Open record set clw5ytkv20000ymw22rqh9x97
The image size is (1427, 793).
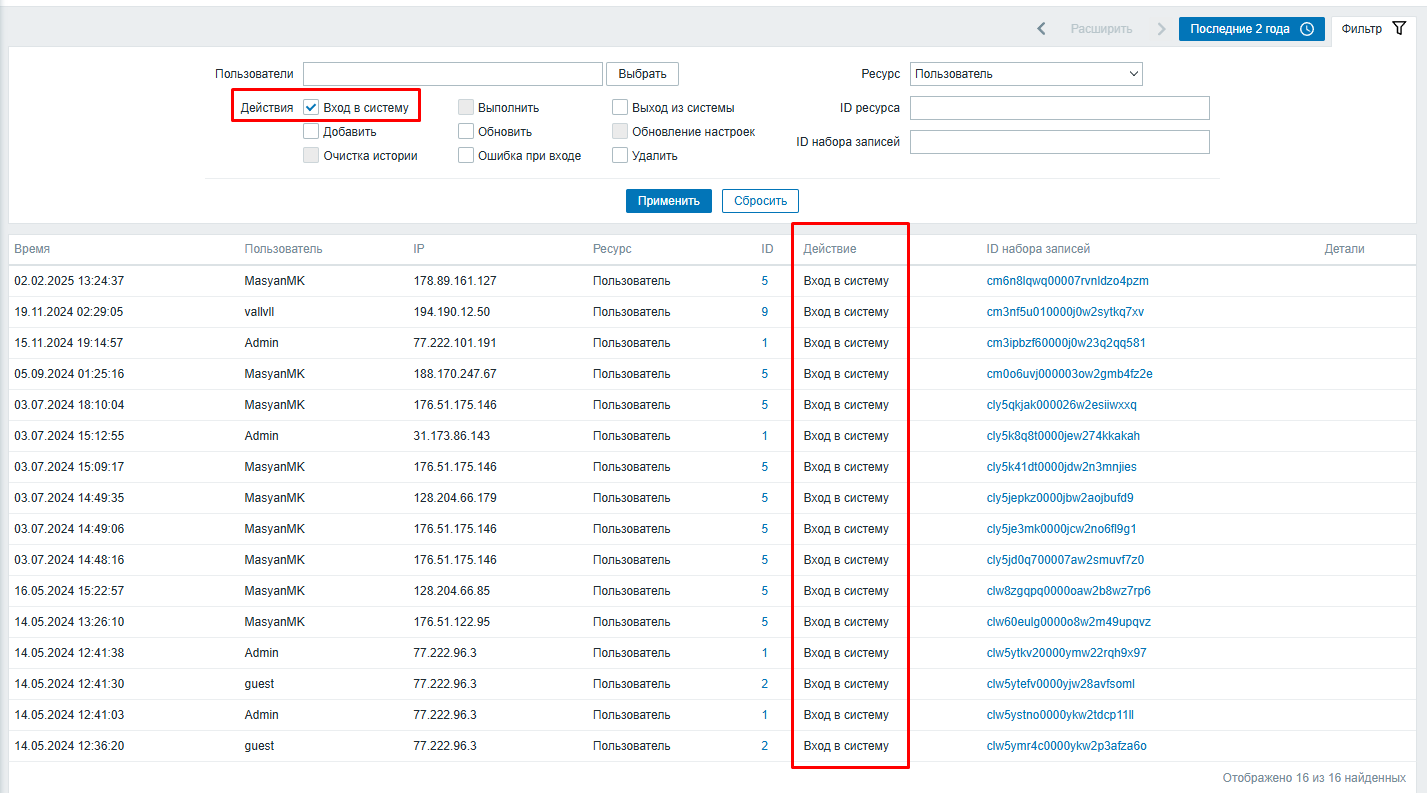[1066, 653]
